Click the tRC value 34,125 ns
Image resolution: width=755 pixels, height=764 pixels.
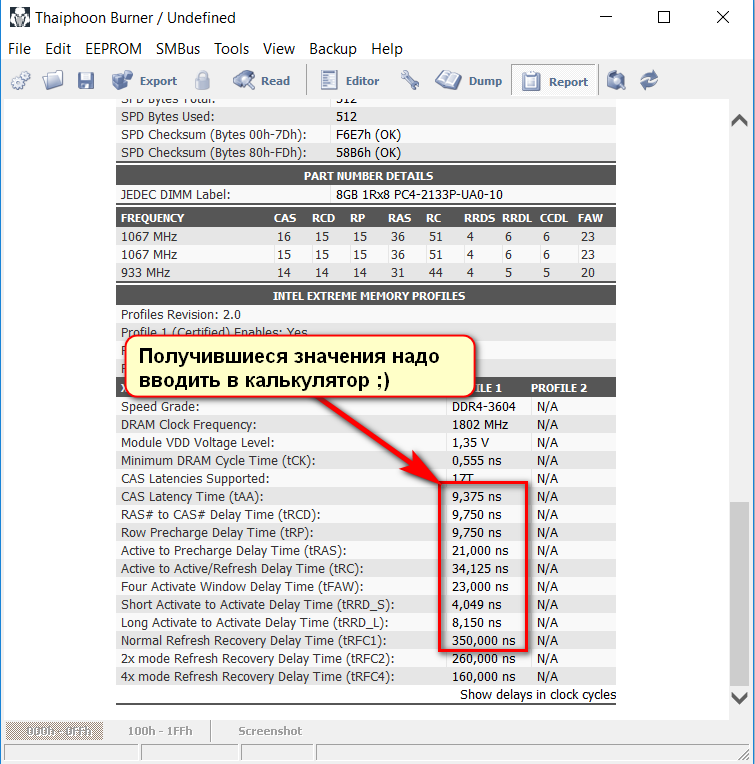click(480, 569)
